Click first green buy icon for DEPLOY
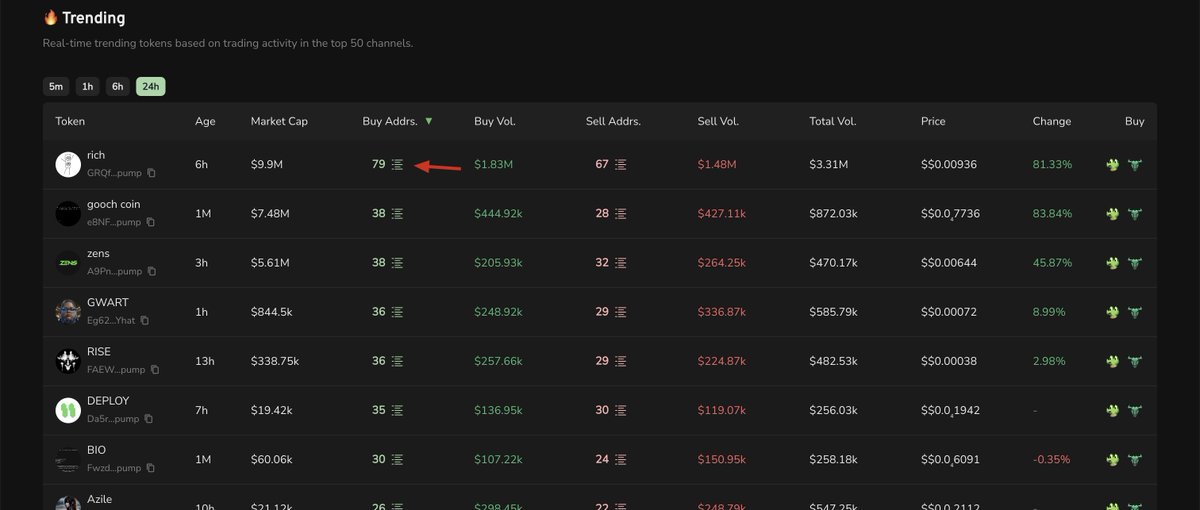This screenshot has height=510, width=1200. pos(1113,410)
